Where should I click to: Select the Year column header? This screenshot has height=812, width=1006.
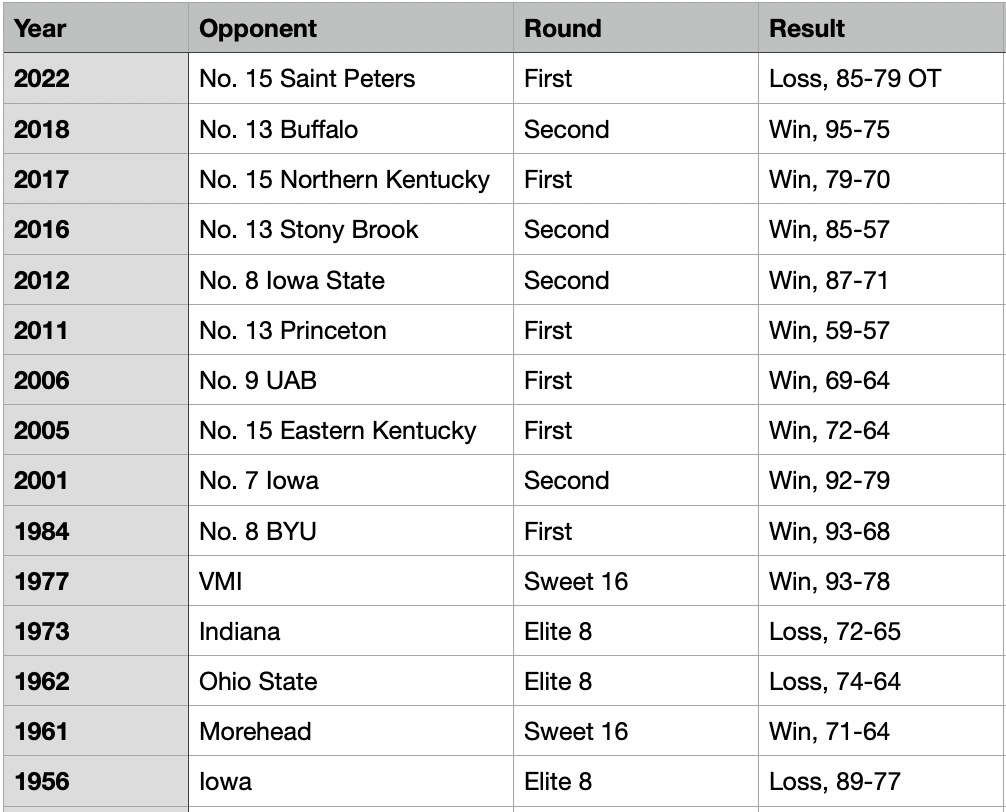tap(96, 28)
